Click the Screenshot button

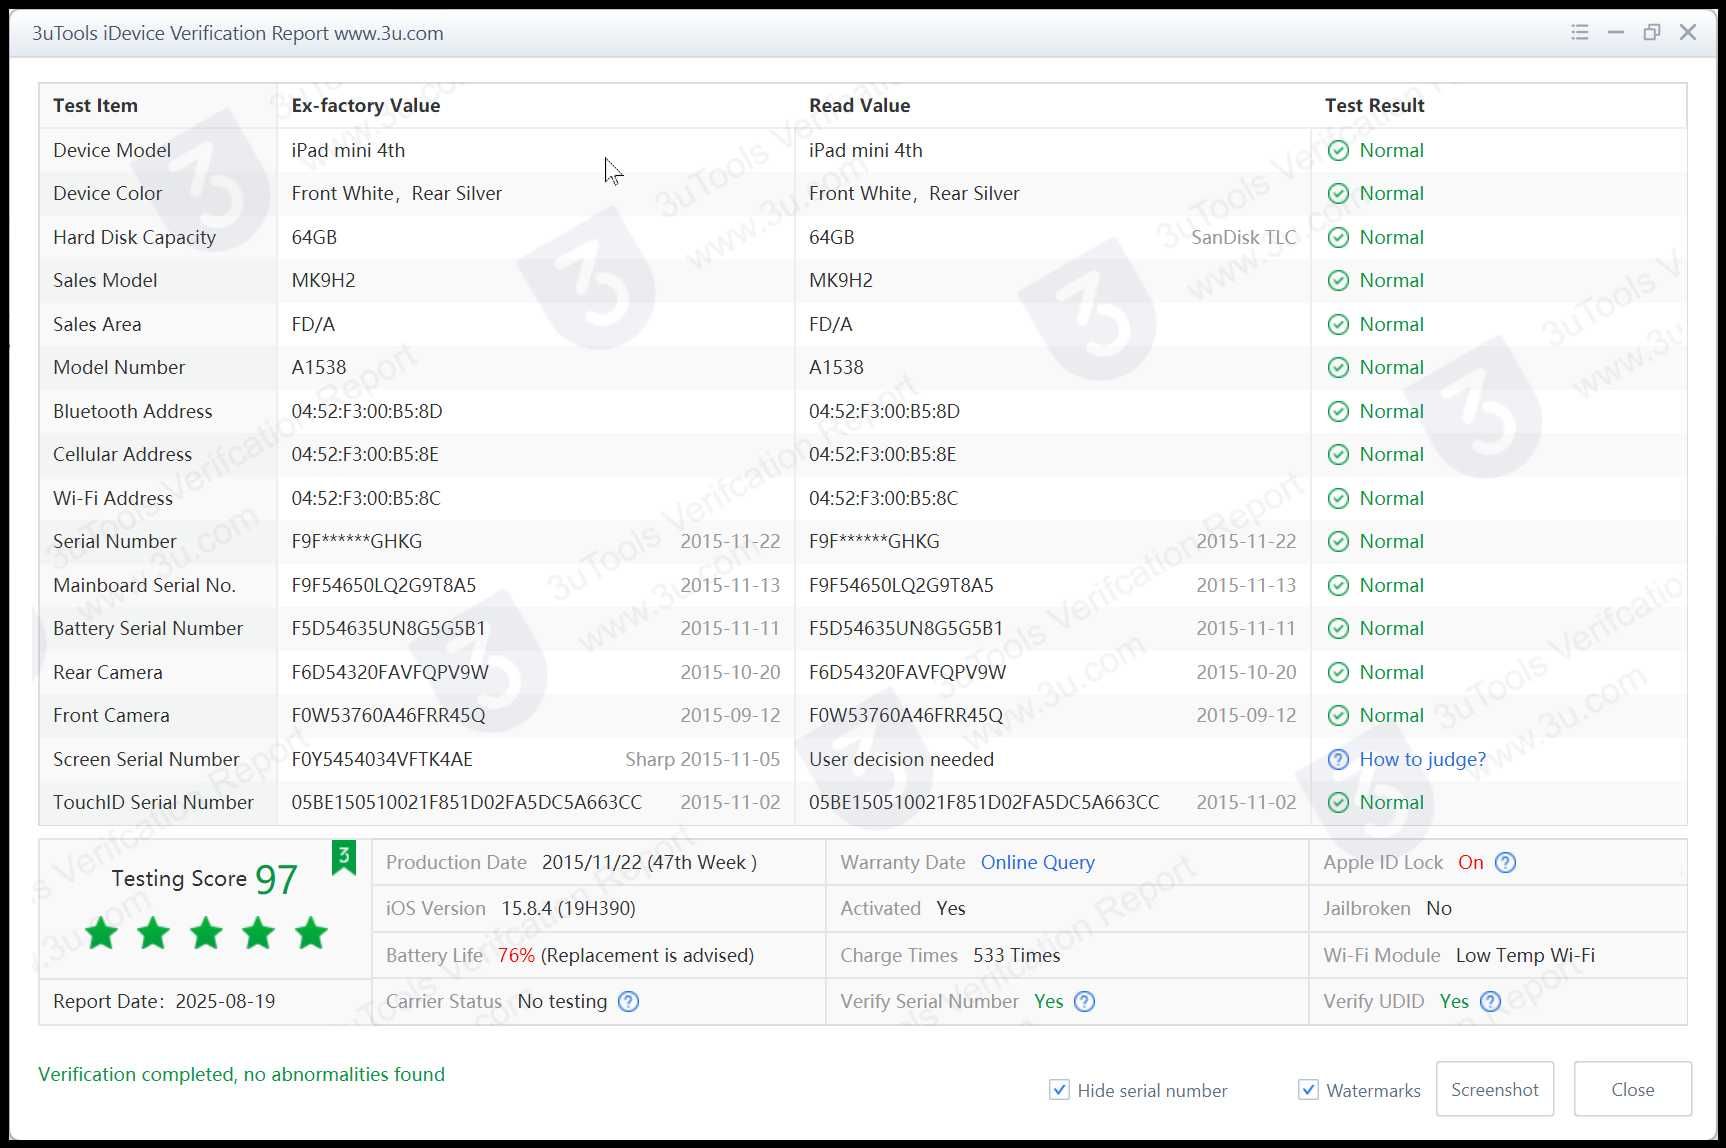point(1495,1089)
